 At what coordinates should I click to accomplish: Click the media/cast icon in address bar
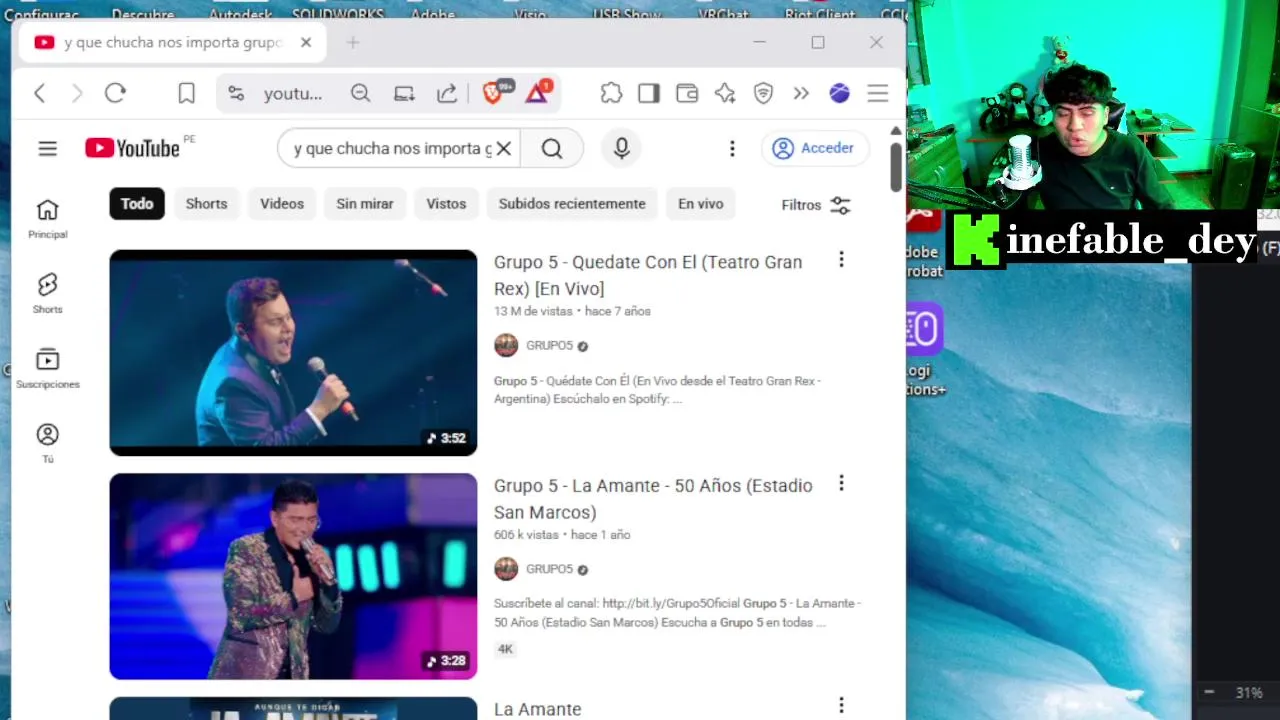404,93
